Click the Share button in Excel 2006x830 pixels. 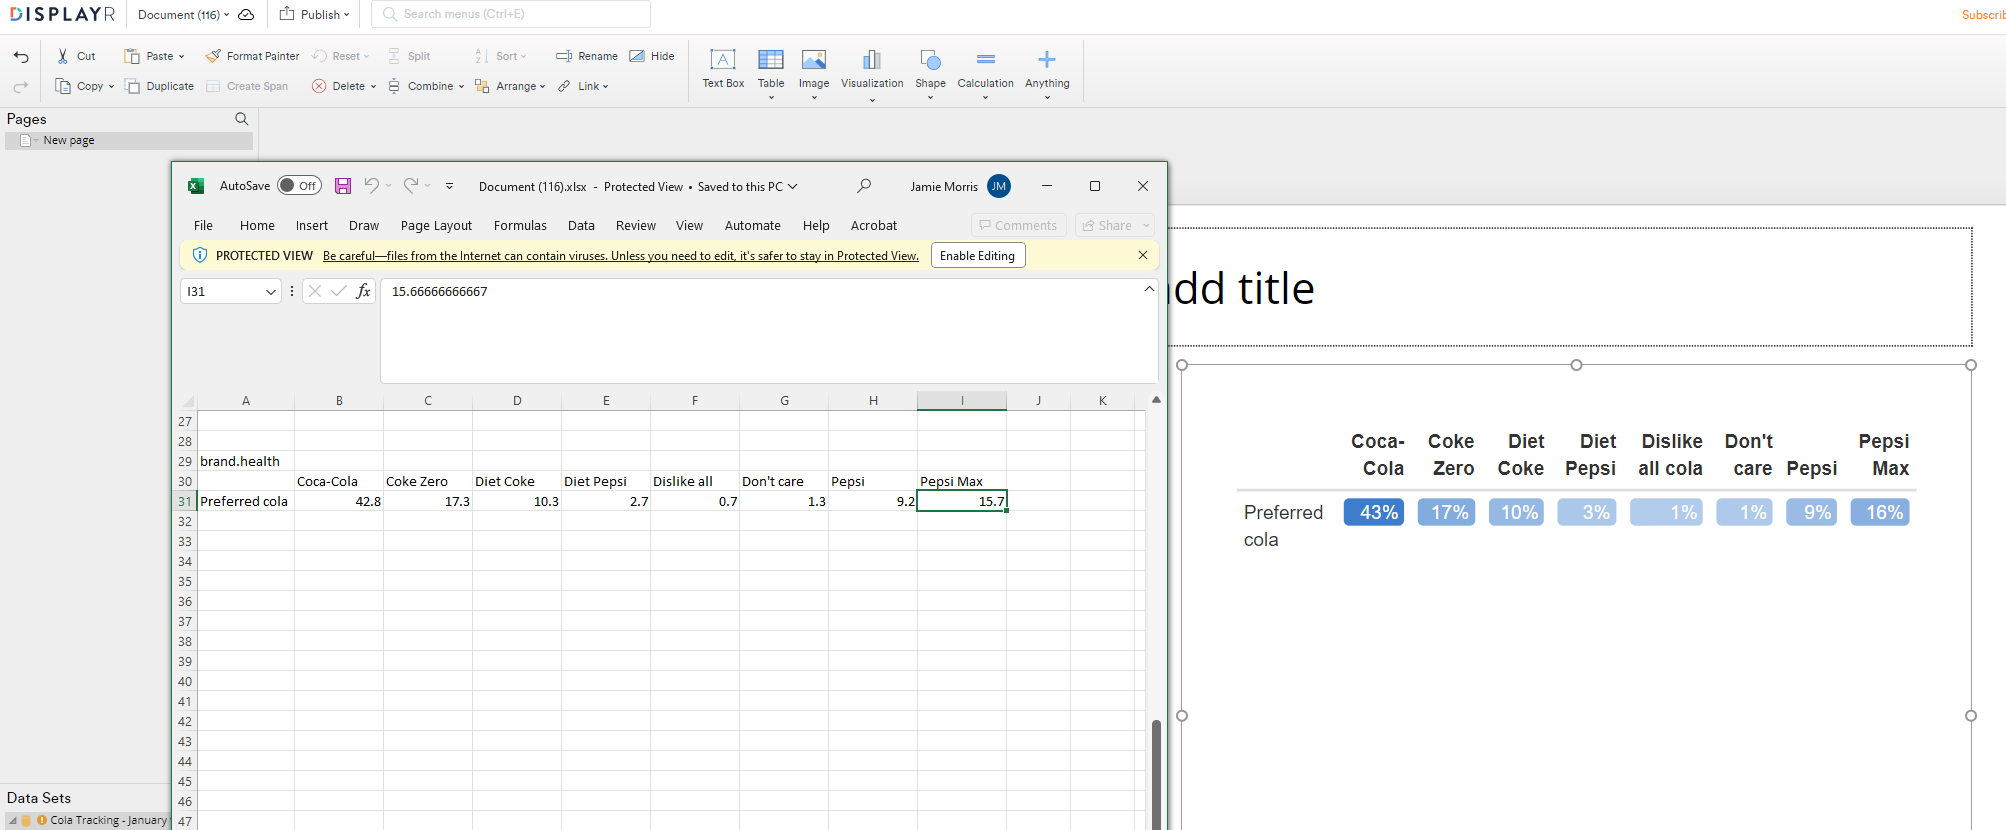(1114, 226)
